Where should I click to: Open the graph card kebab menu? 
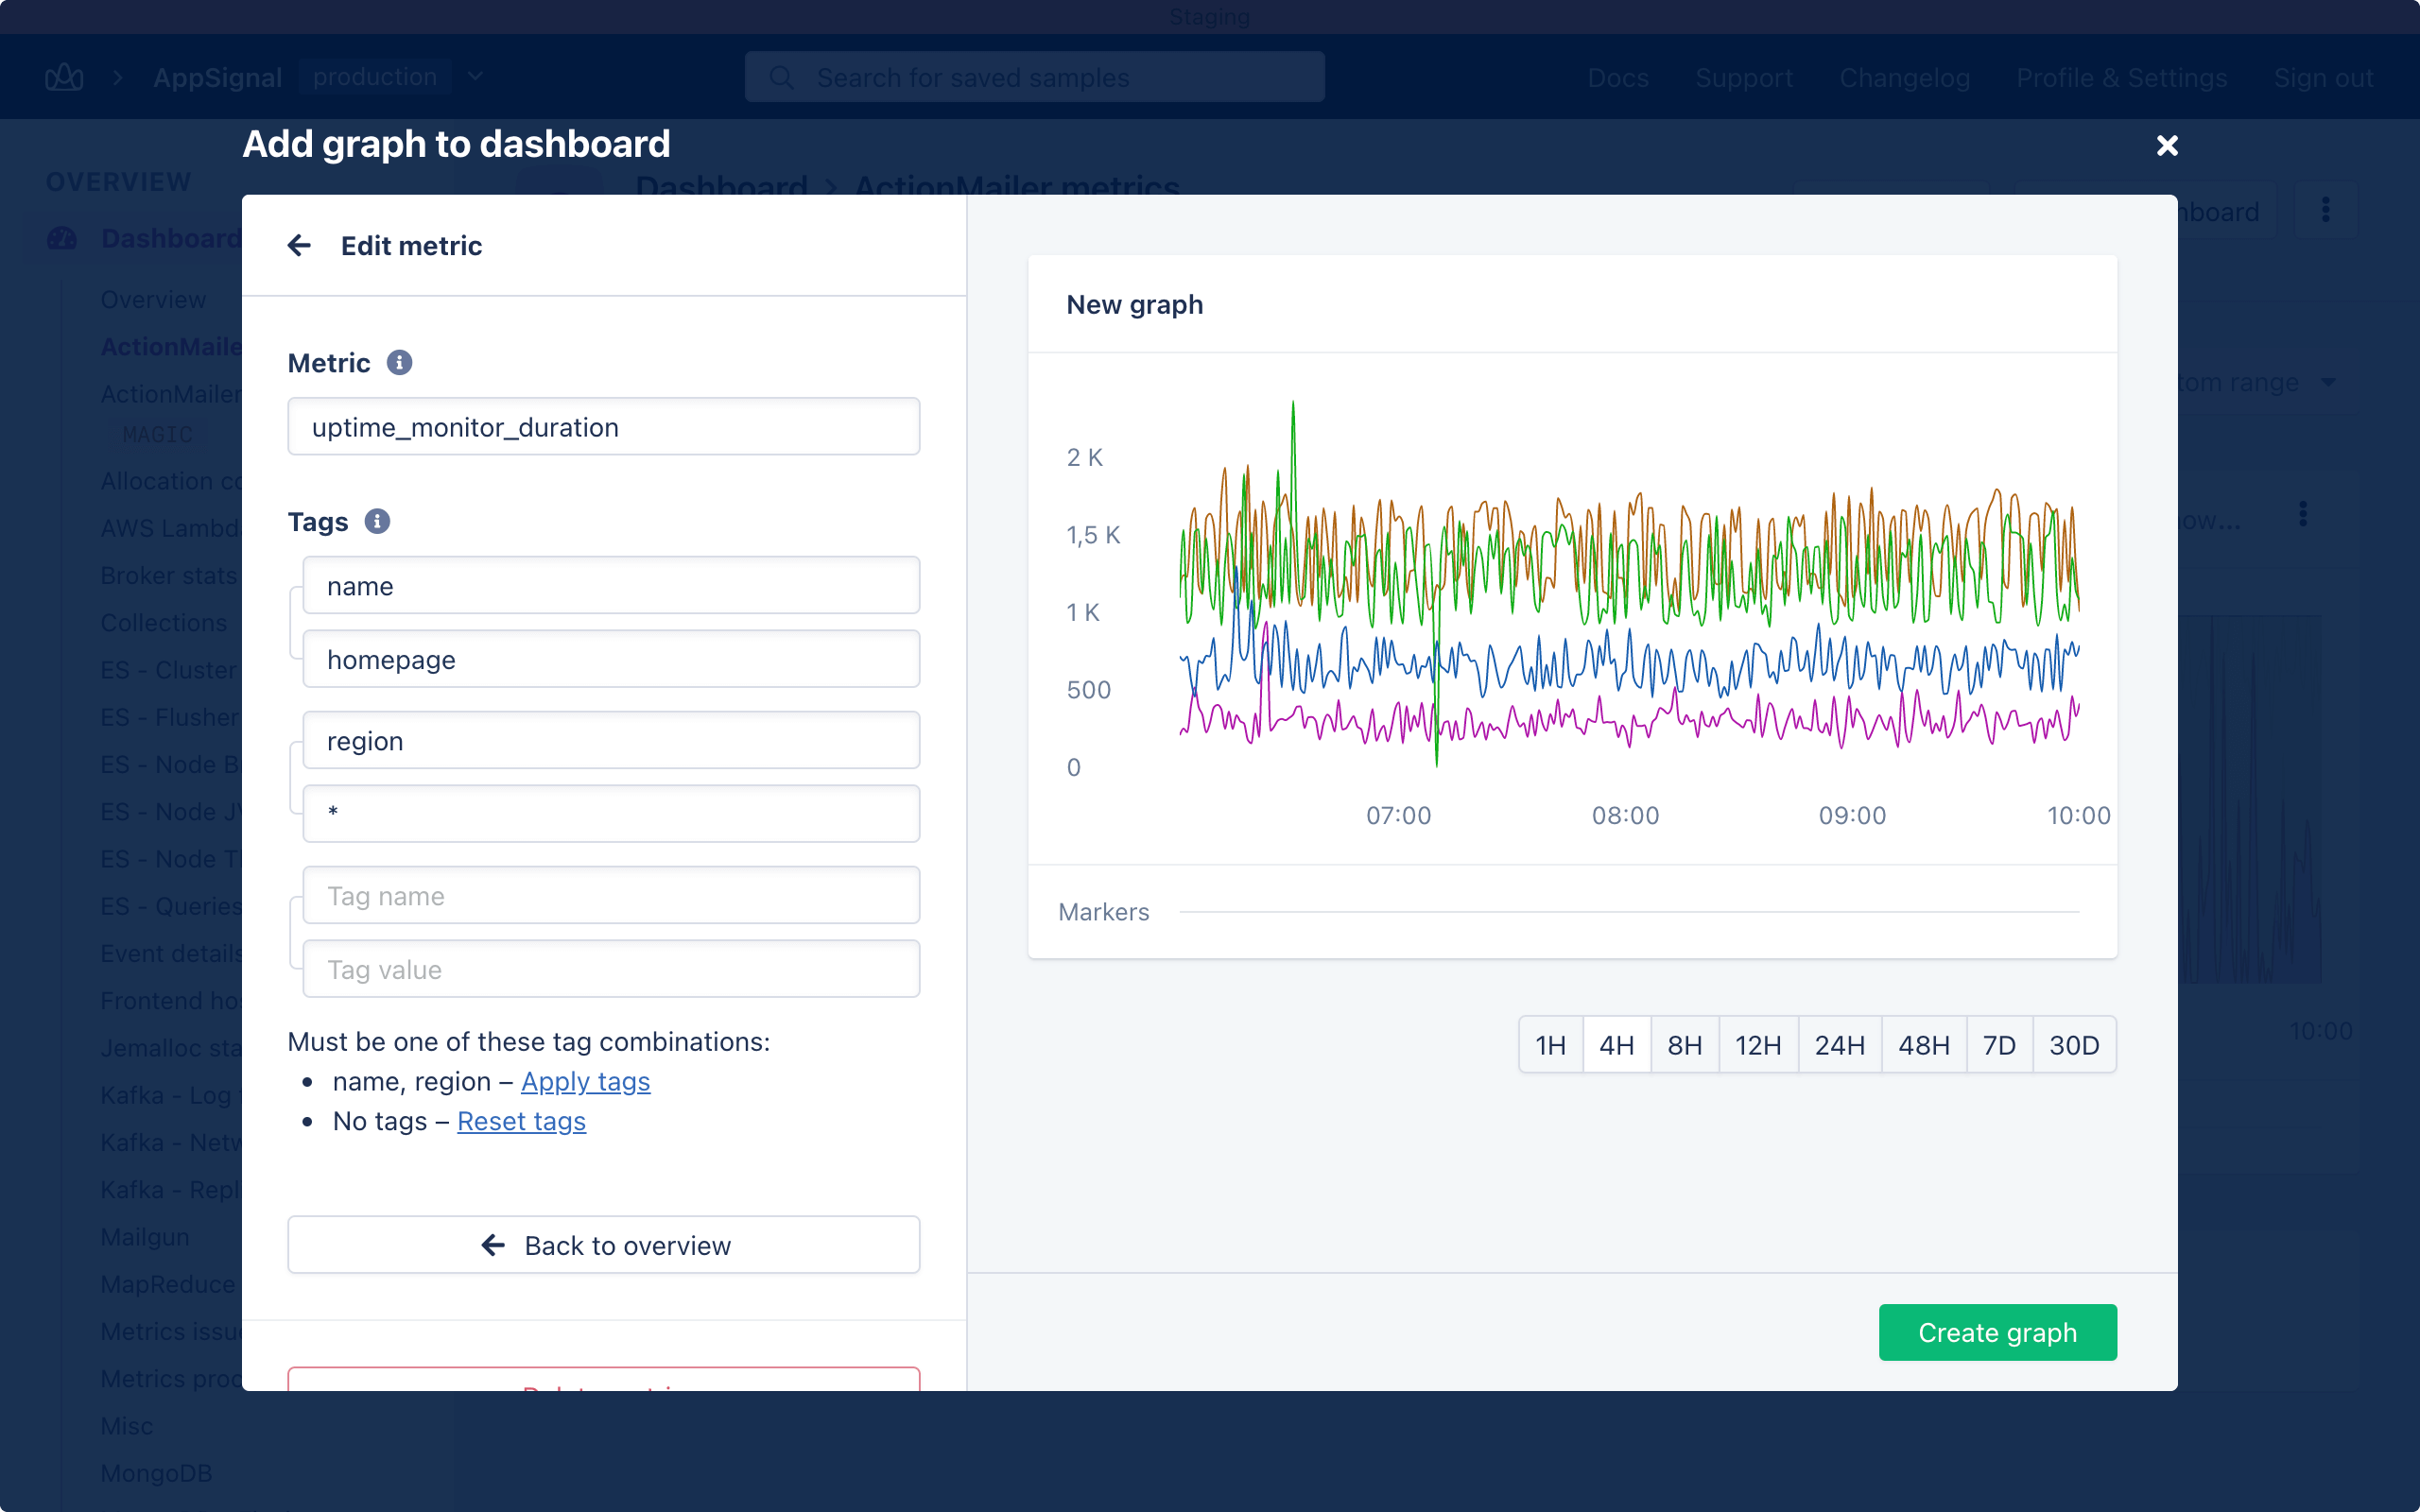(x=2303, y=514)
